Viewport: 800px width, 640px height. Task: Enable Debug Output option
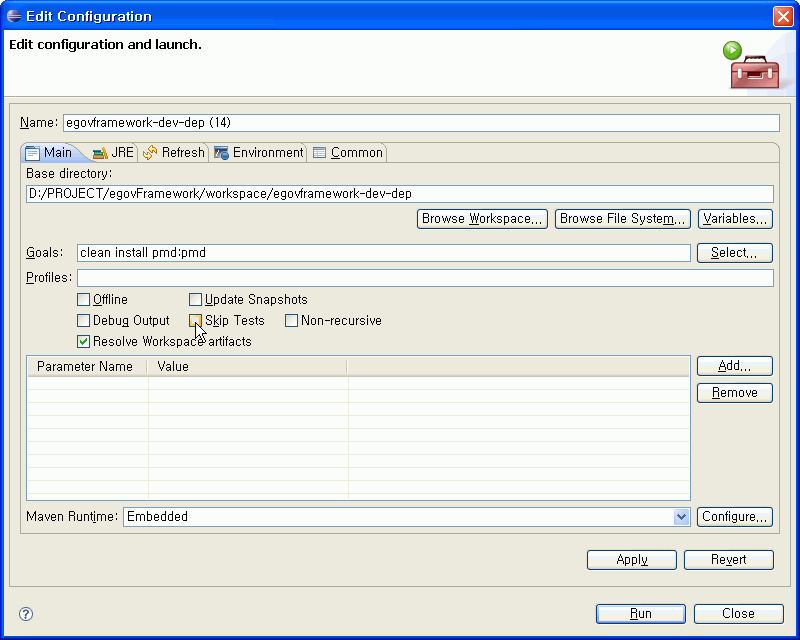[84, 321]
